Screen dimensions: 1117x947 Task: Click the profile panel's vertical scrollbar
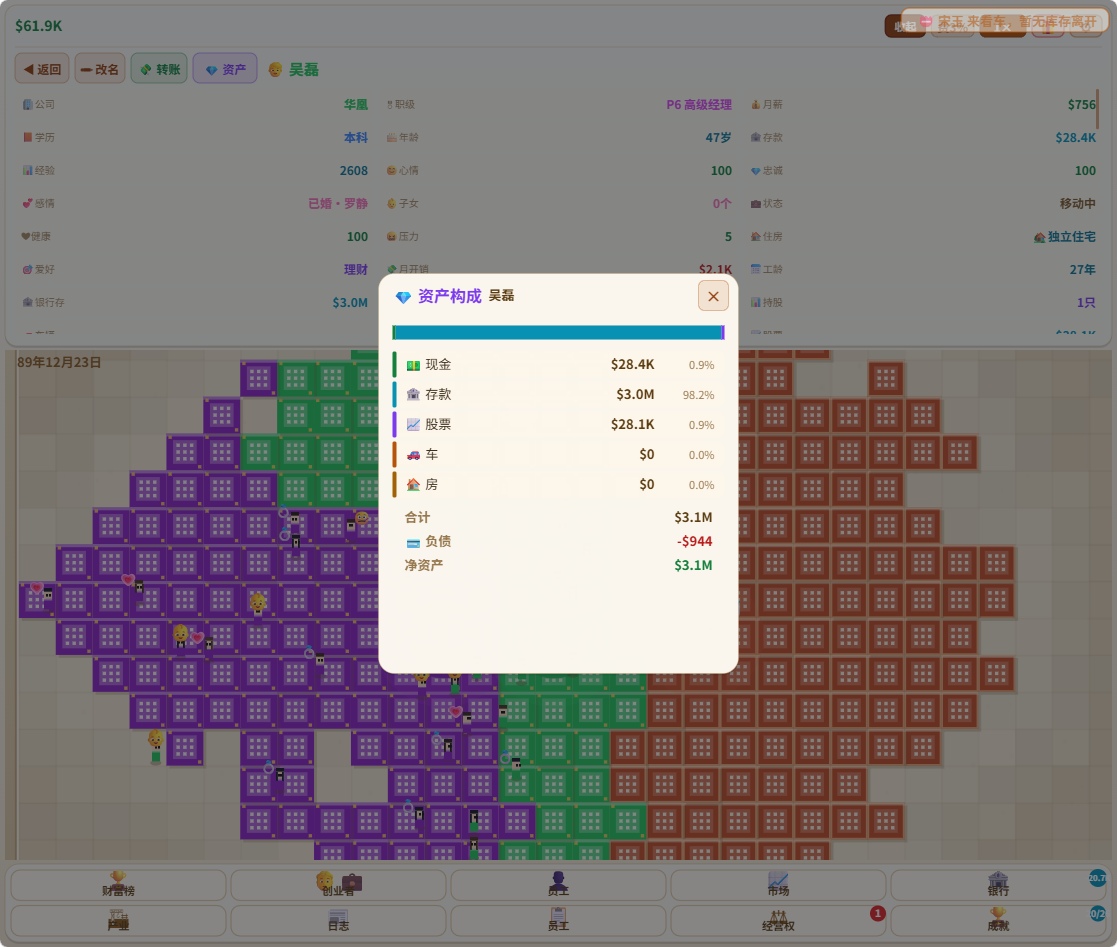point(1097,109)
